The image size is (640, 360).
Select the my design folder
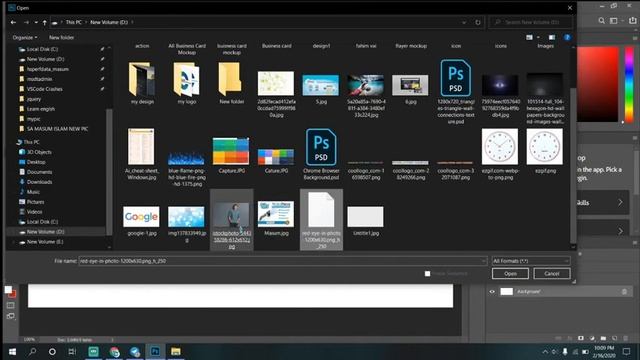point(142,83)
